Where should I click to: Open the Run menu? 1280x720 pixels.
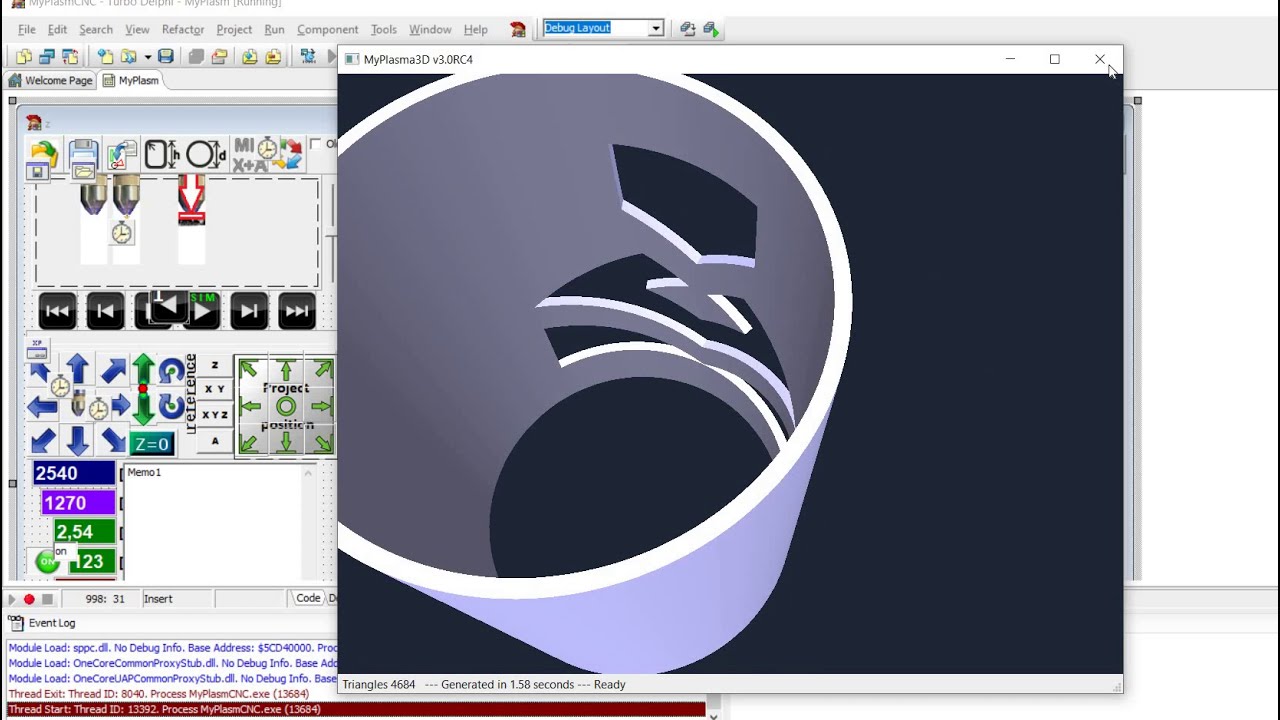[274, 29]
